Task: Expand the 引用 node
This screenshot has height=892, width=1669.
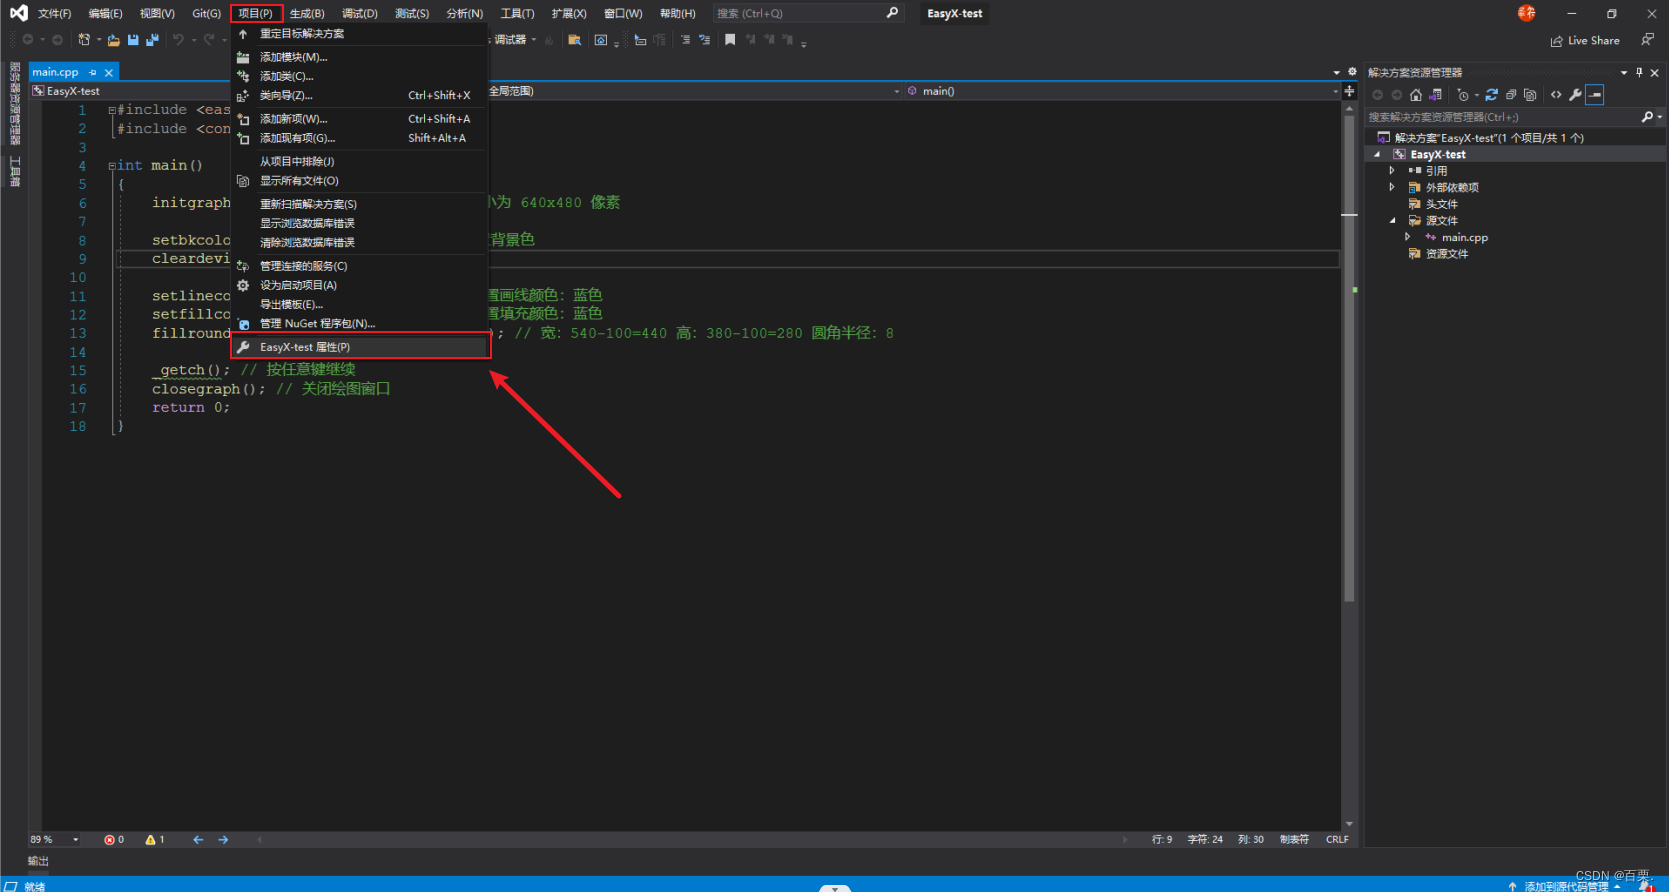Action: click(x=1391, y=171)
